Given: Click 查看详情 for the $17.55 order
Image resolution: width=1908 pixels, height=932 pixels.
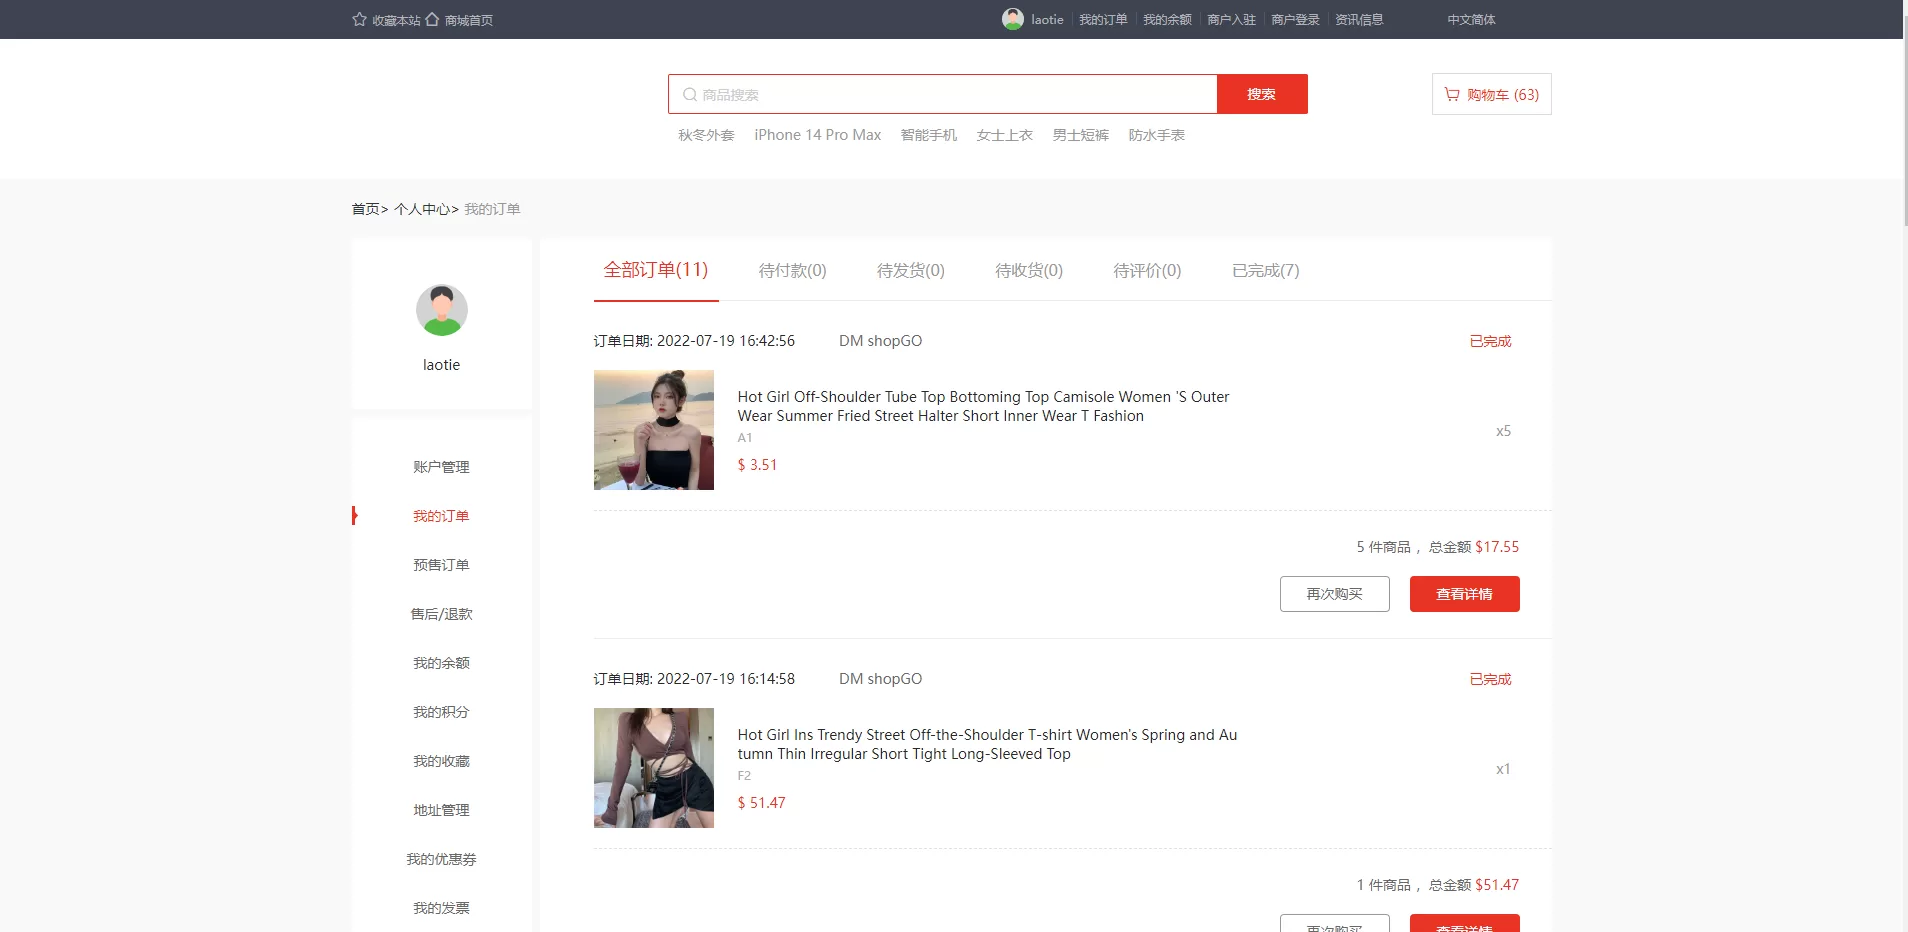Looking at the screenshot, I should click(1464, 594).
